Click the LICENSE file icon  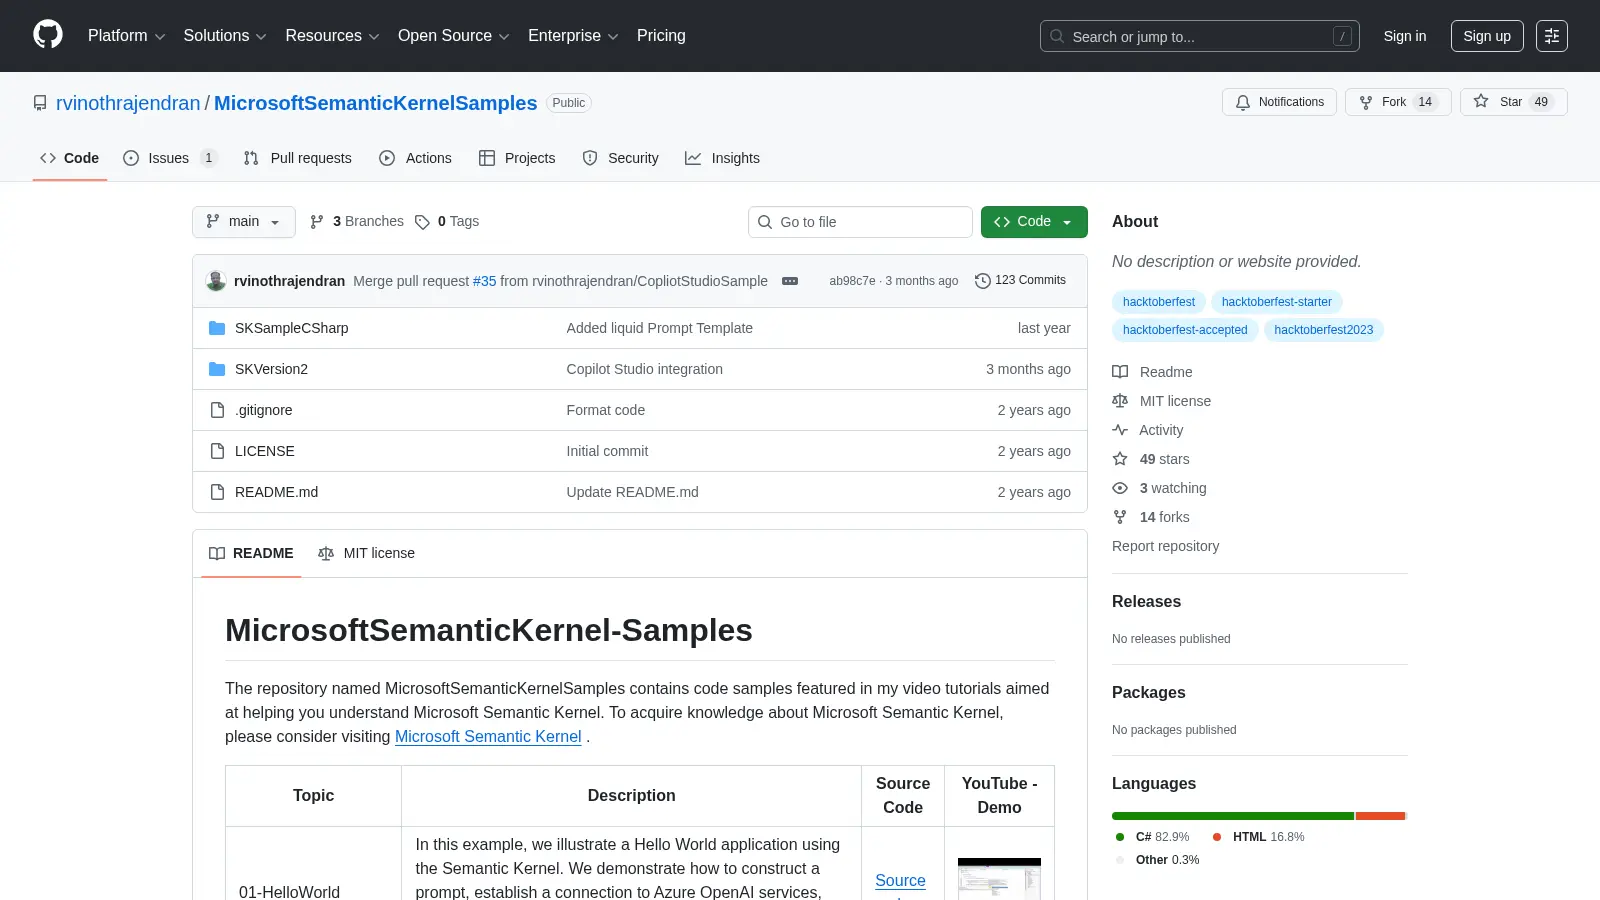(217, 451)
